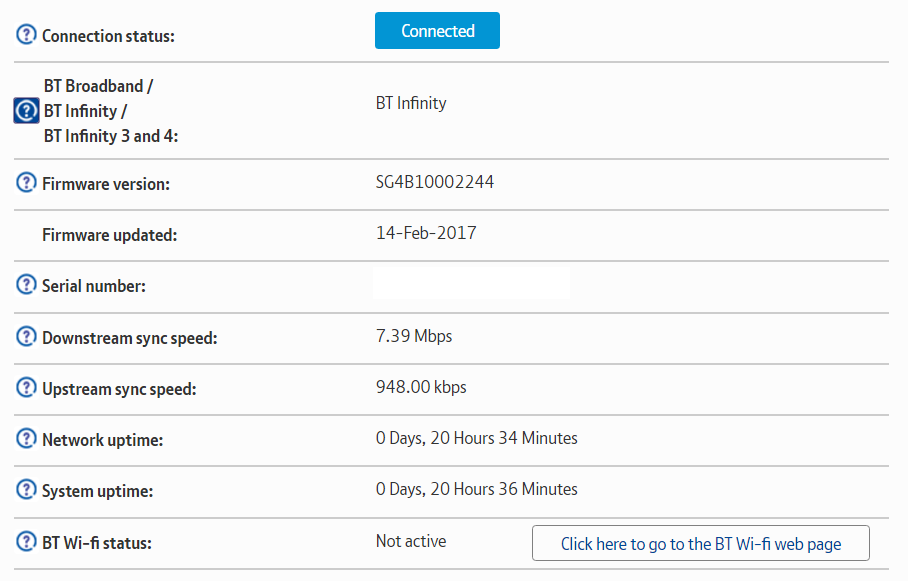Click the Upstream sync speed label
This screenshot has height=581, width=908.
tap(119, 389)
